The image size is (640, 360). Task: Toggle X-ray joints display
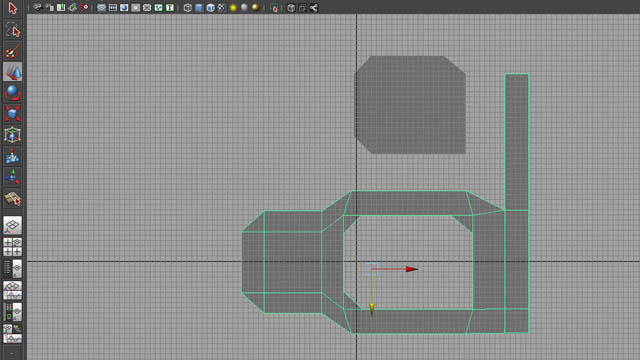pyautogui.click(x=313, y=7)
